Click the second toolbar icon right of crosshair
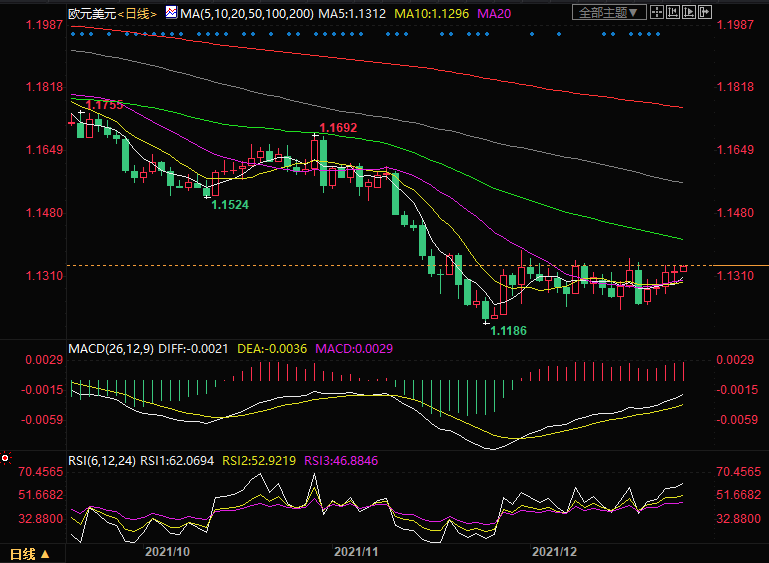This screenshot has height=563, width=769. [x=675, y=13]
